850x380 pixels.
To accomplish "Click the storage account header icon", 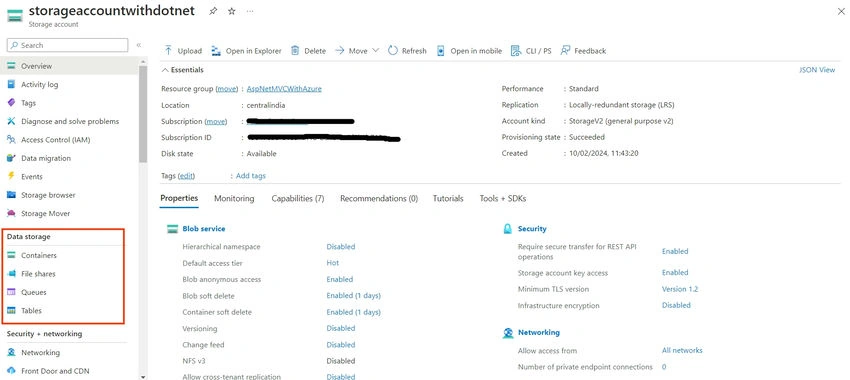I will (x=15, y=16).
